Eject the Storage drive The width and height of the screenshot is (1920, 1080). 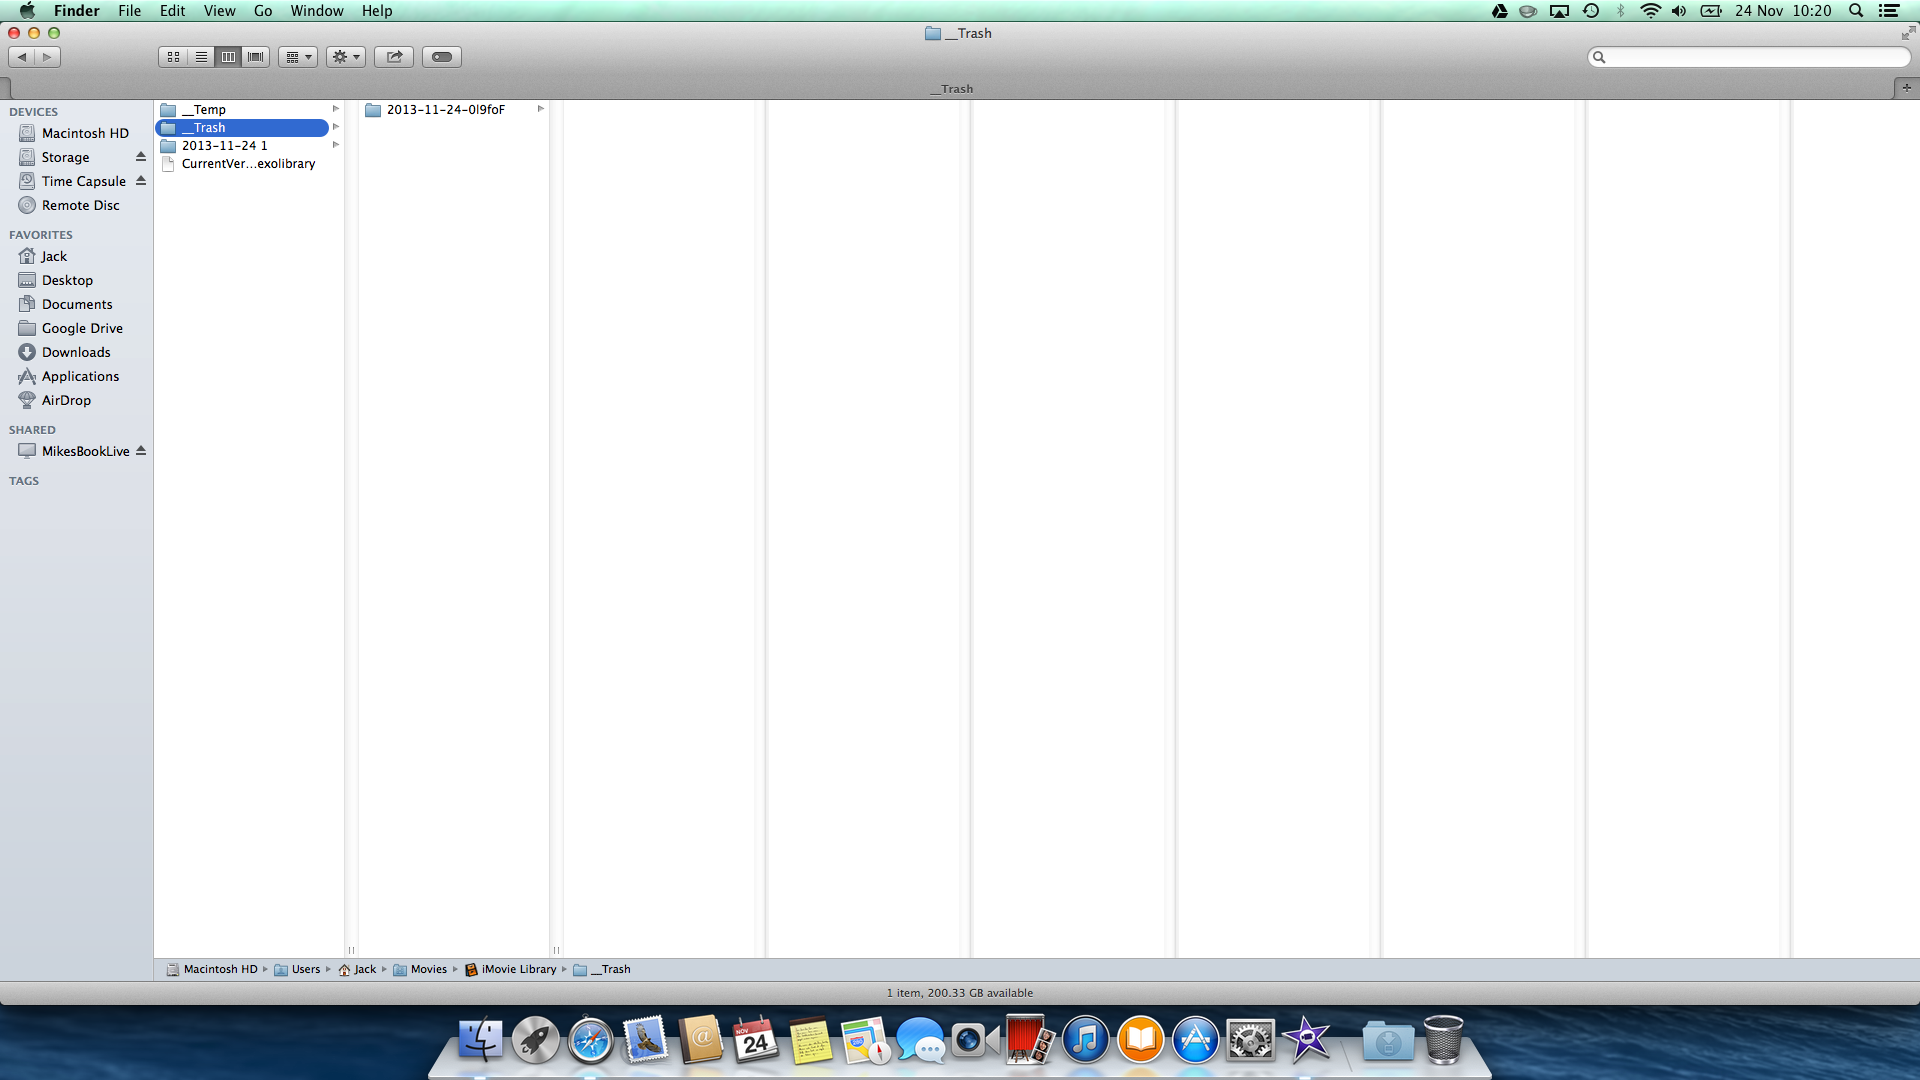coord(141,157)
